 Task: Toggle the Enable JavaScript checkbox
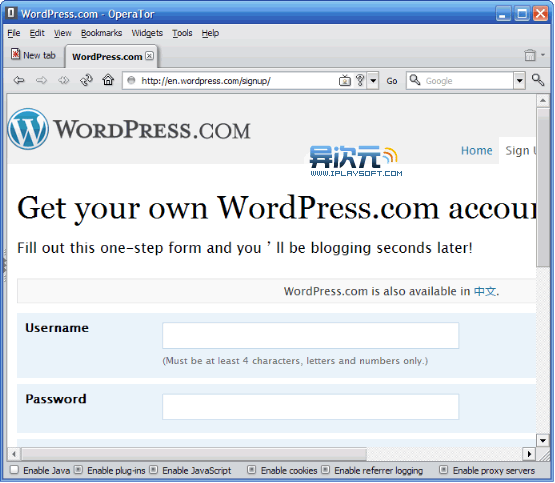(x=153, y=470)
